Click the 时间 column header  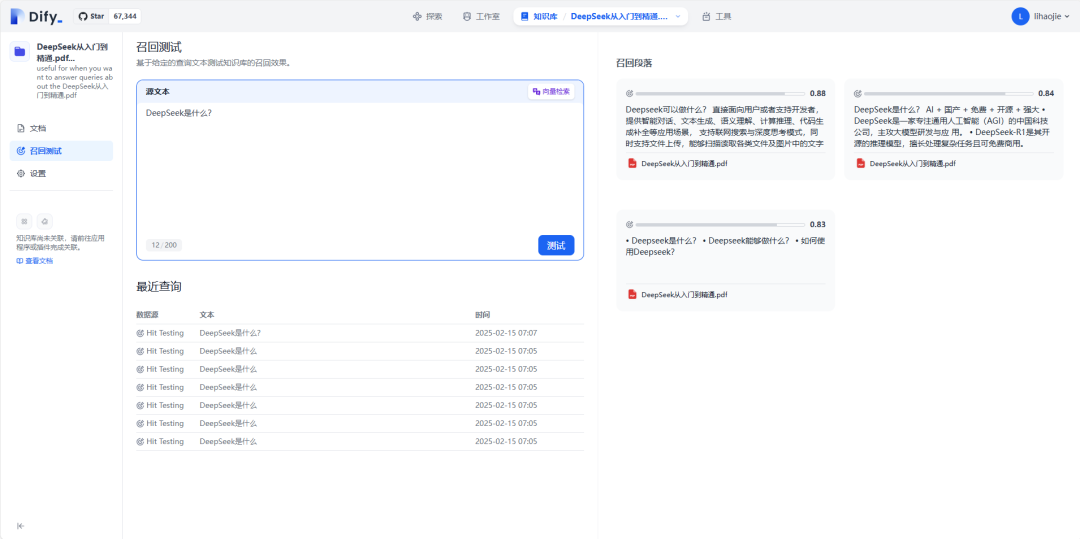point(482,315)
